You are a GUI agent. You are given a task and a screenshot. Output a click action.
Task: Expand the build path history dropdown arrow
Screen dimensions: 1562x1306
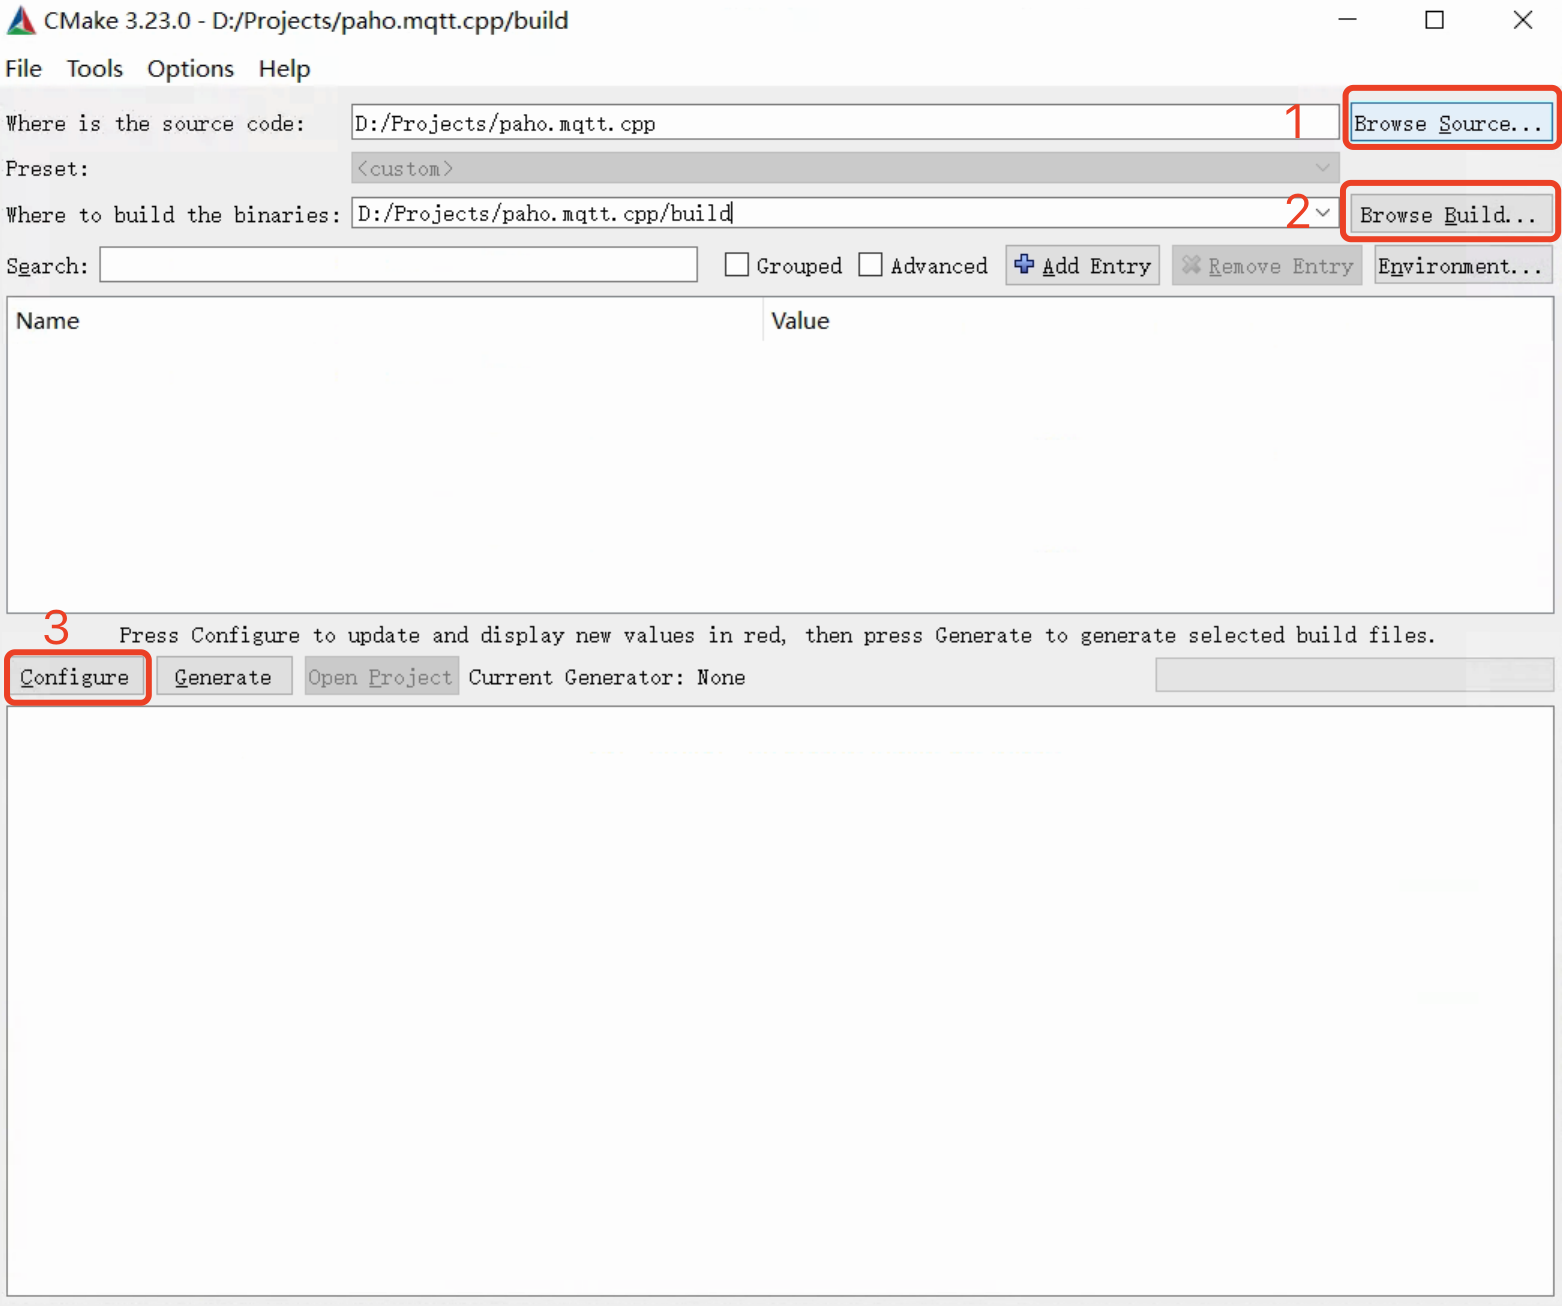[1323, 213]
